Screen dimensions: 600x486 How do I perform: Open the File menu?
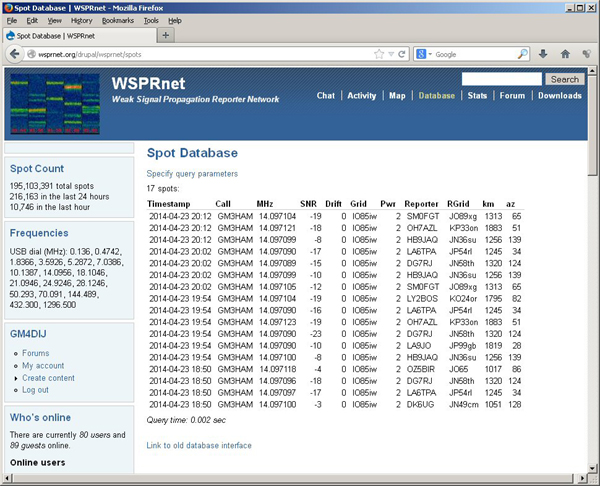[12, 21]
